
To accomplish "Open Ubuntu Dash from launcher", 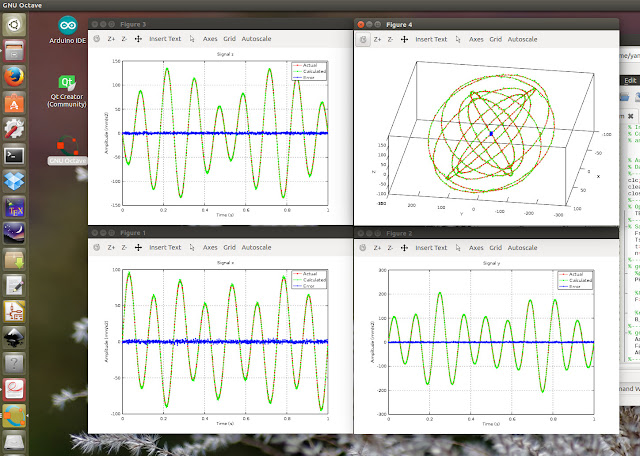I will (14, 24).
